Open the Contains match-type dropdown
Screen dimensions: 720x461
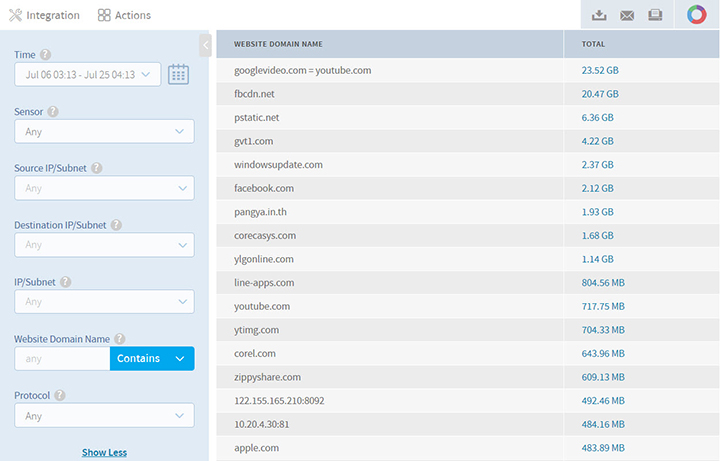[x=152, y=358]
